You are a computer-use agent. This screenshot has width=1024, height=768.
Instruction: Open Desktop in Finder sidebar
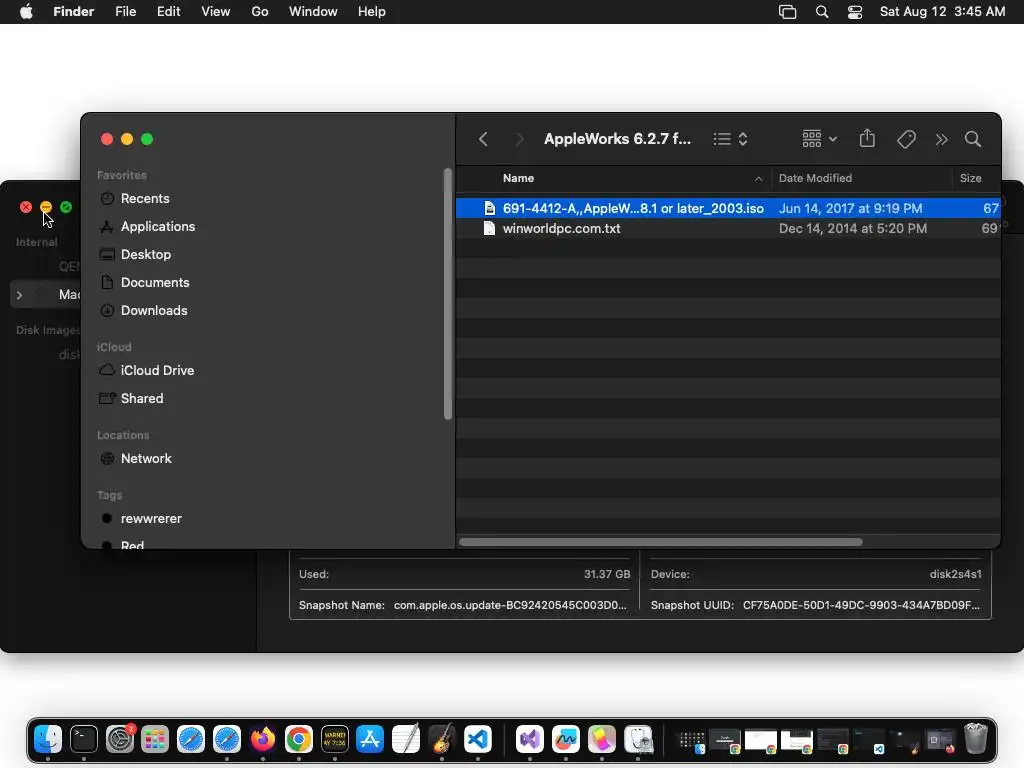(x=146, y=255)
